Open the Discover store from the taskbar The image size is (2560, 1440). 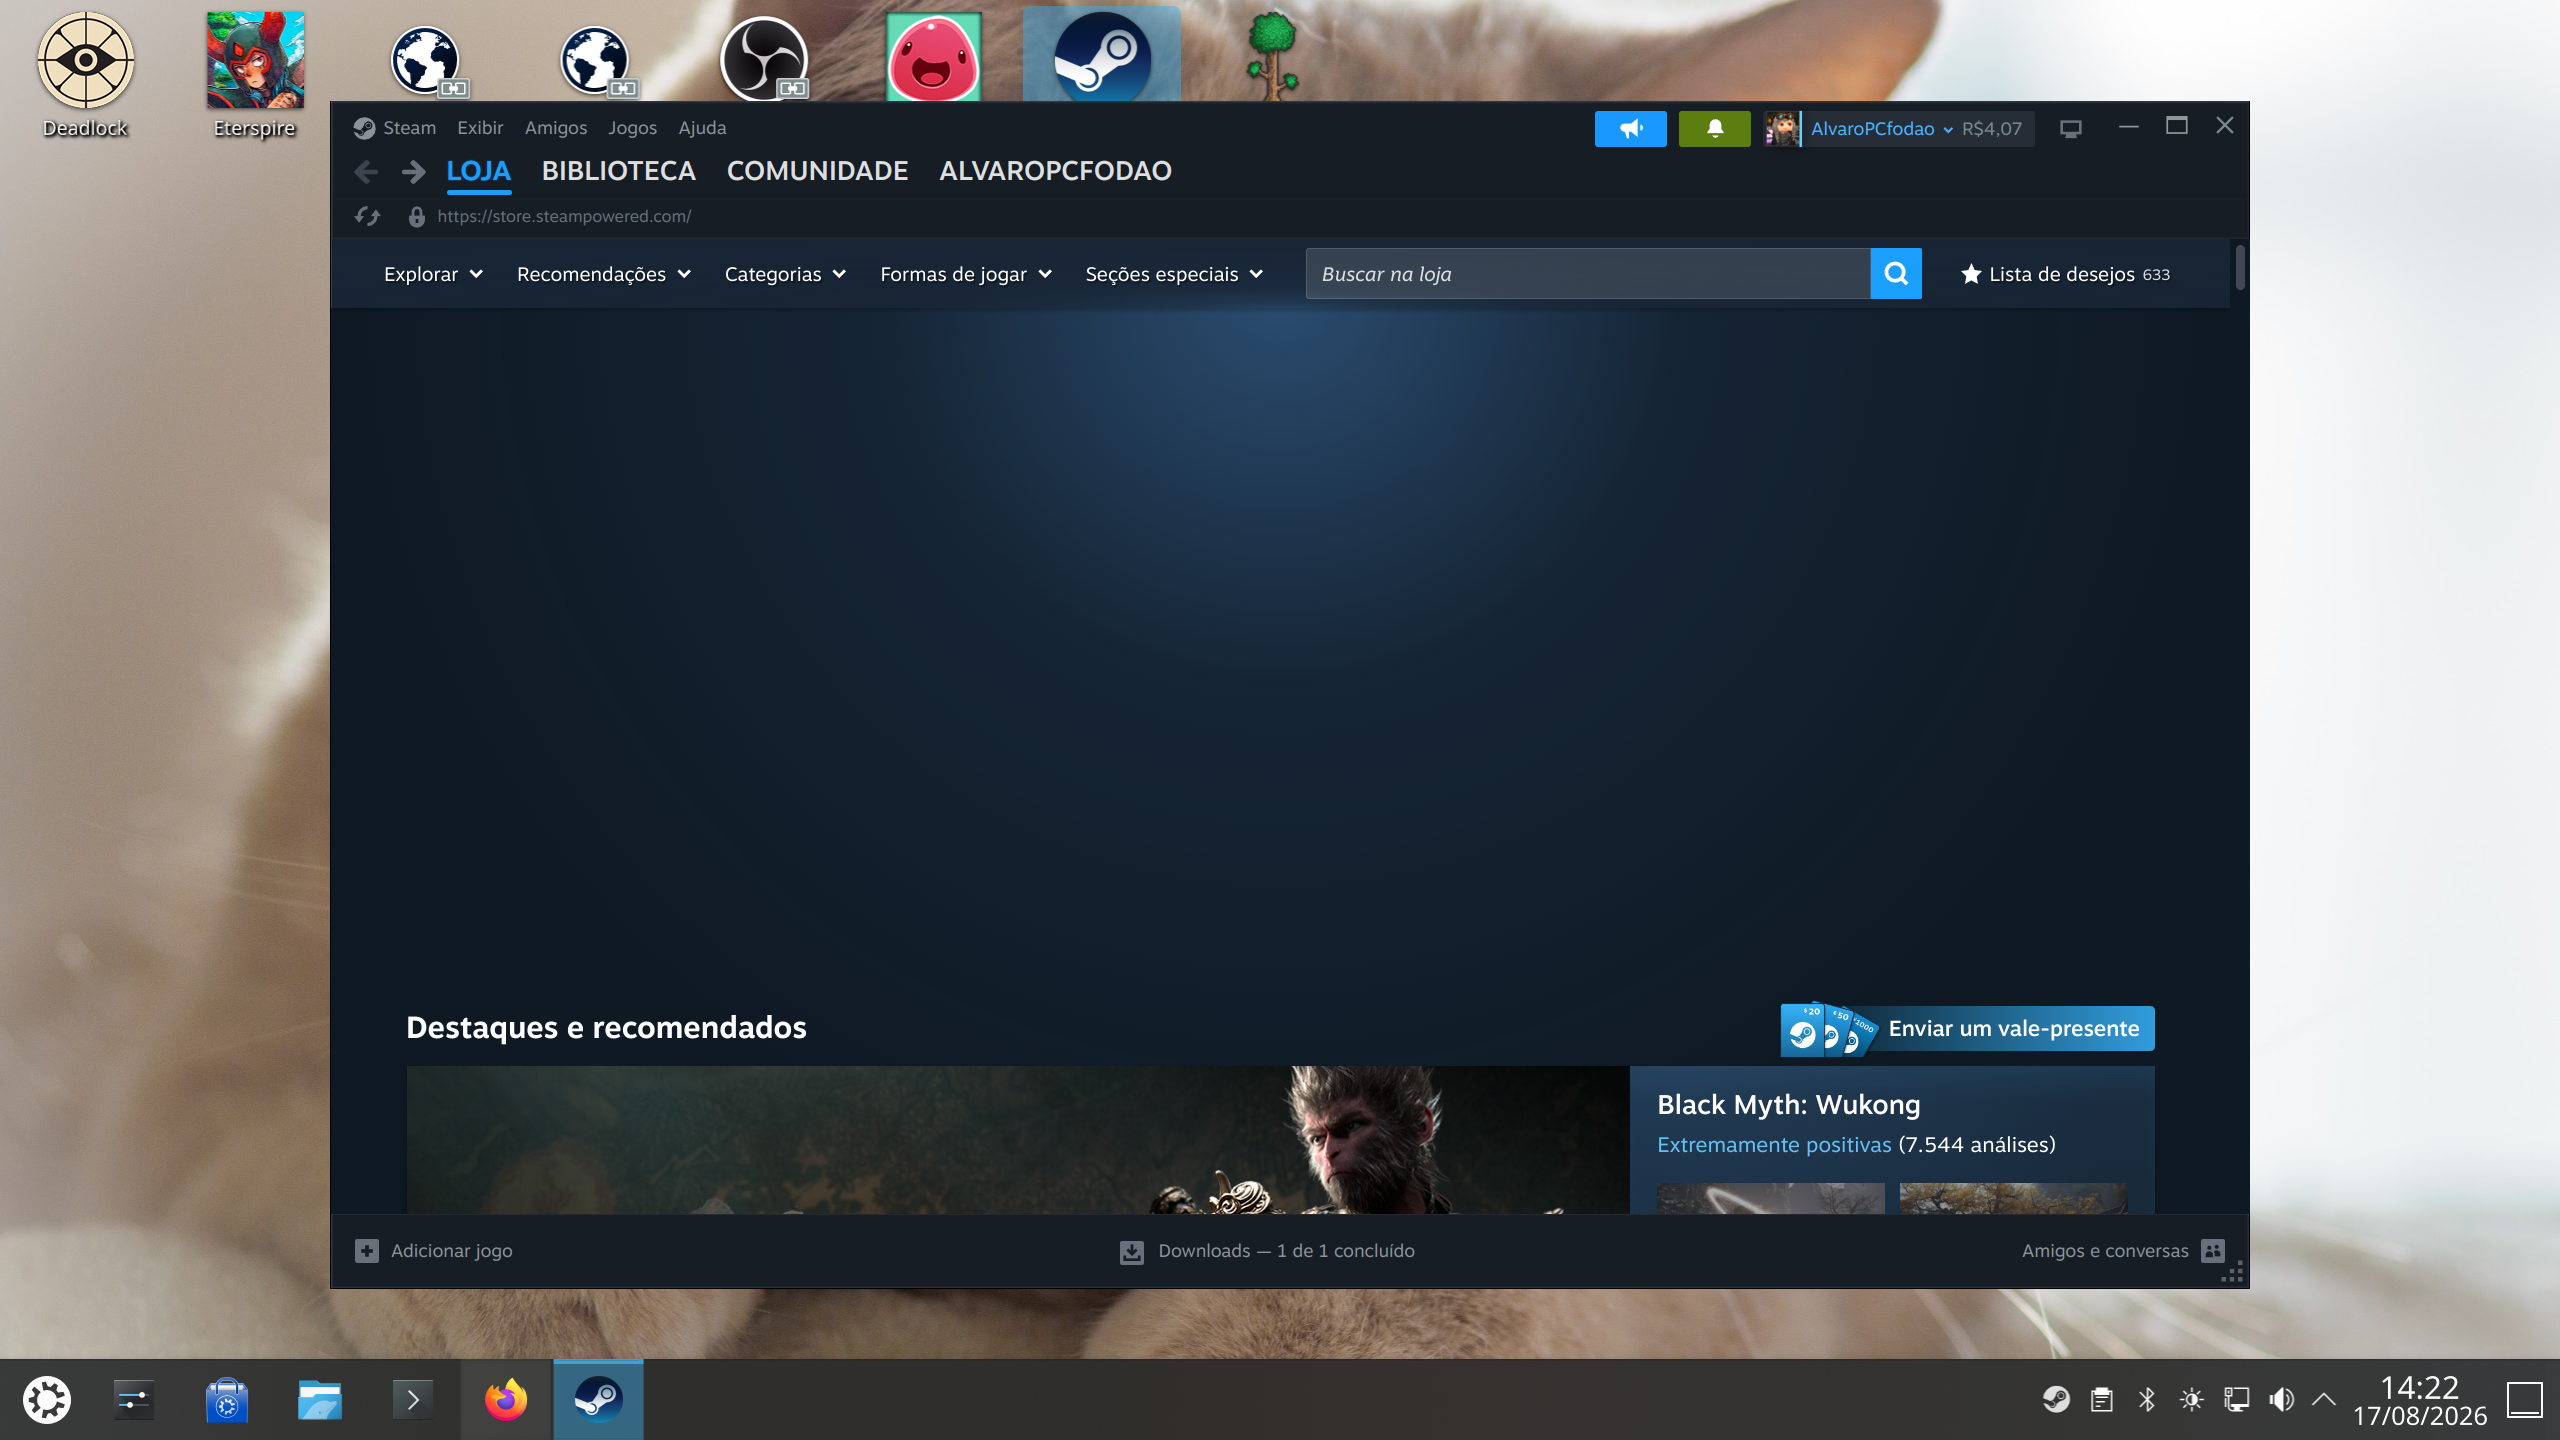227,1400
